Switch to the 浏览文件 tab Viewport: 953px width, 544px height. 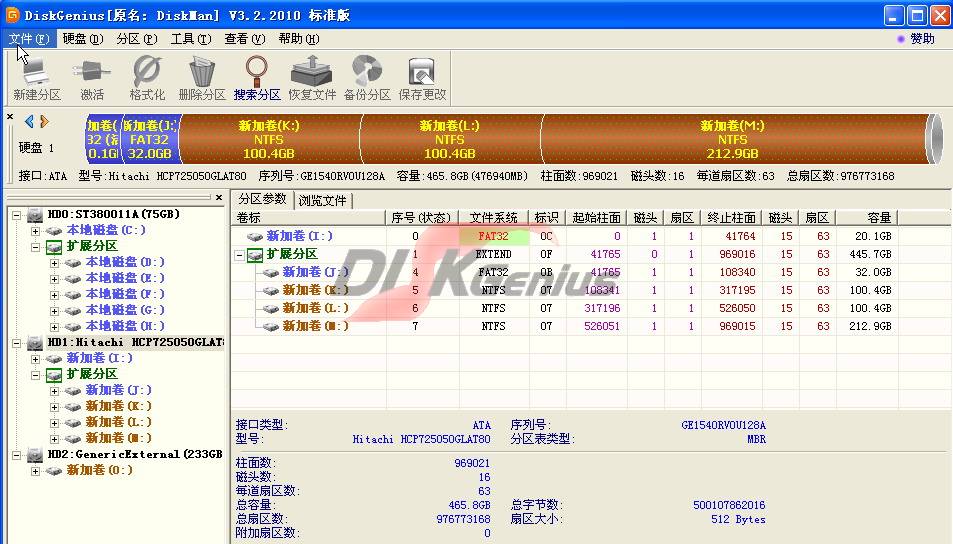323,201
